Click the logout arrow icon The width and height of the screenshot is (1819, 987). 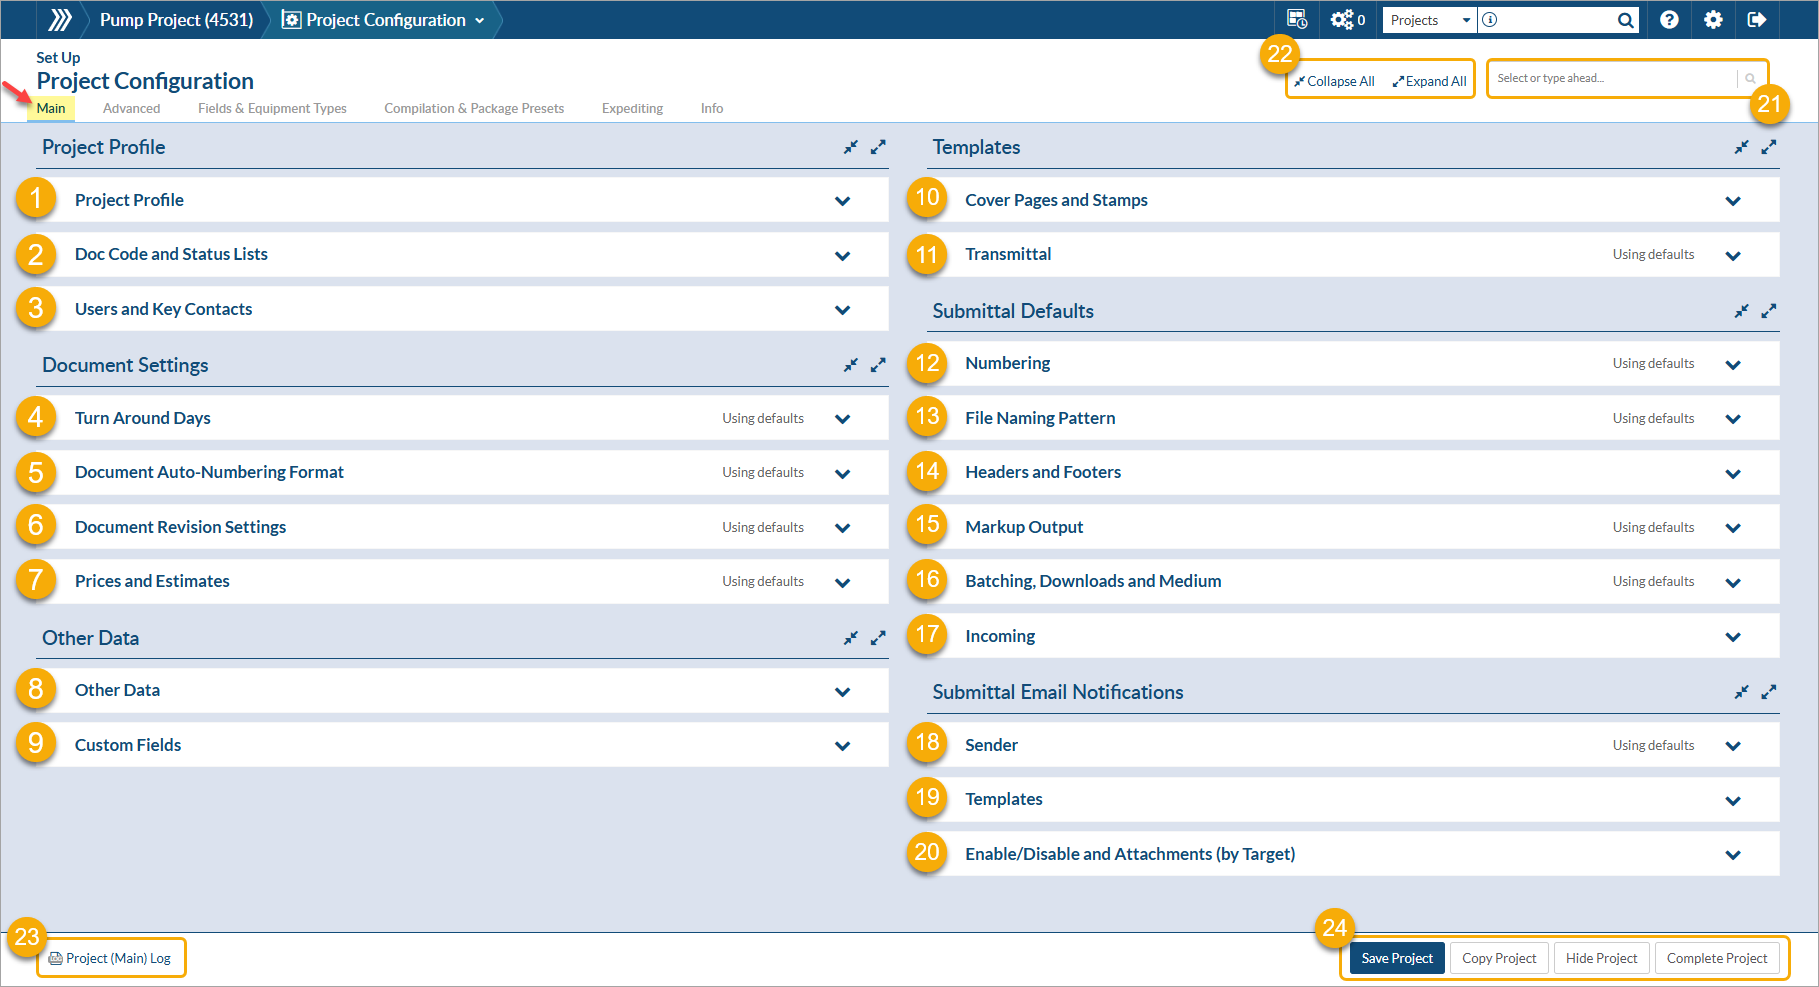point(1757,20)
